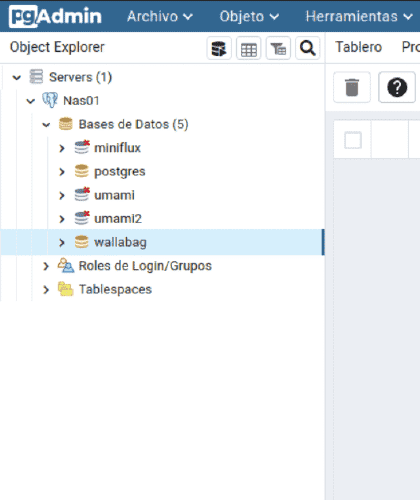Click the Roles de Login/Grupos icon
Screen dimensions: 420x500
coord(66,266)
